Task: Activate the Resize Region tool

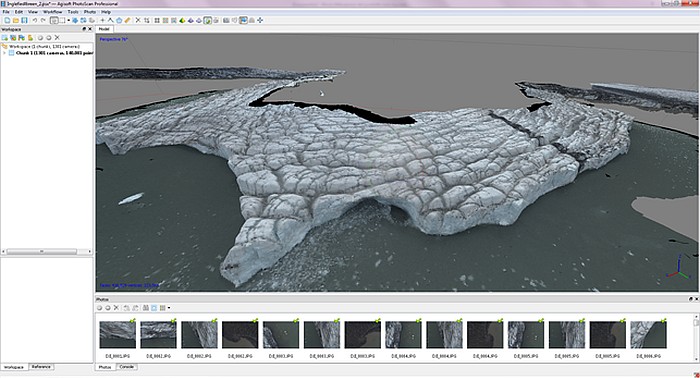Action: [83, 20]
